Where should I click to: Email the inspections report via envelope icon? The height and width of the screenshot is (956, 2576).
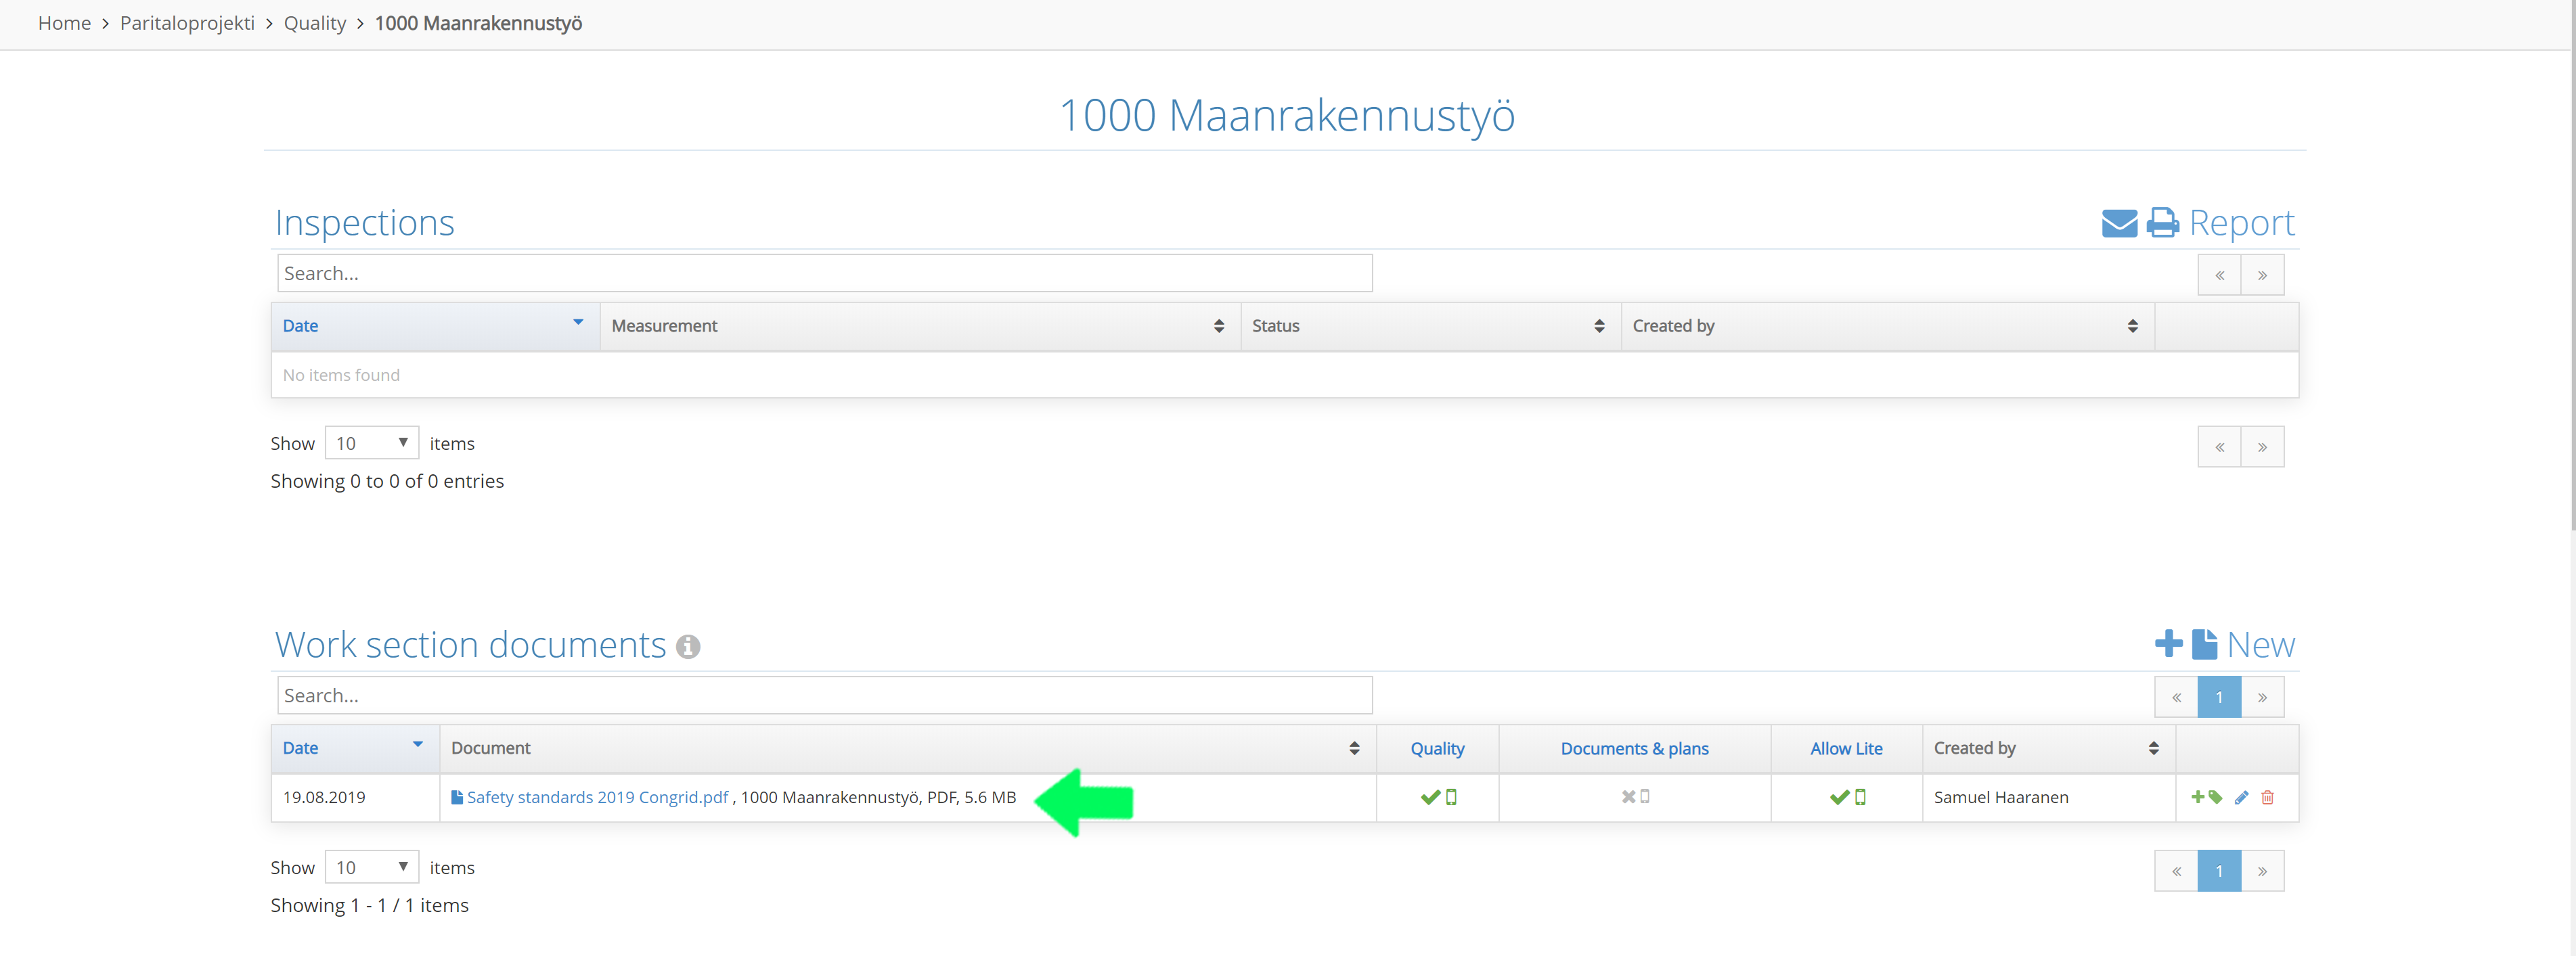[2118, 223]
